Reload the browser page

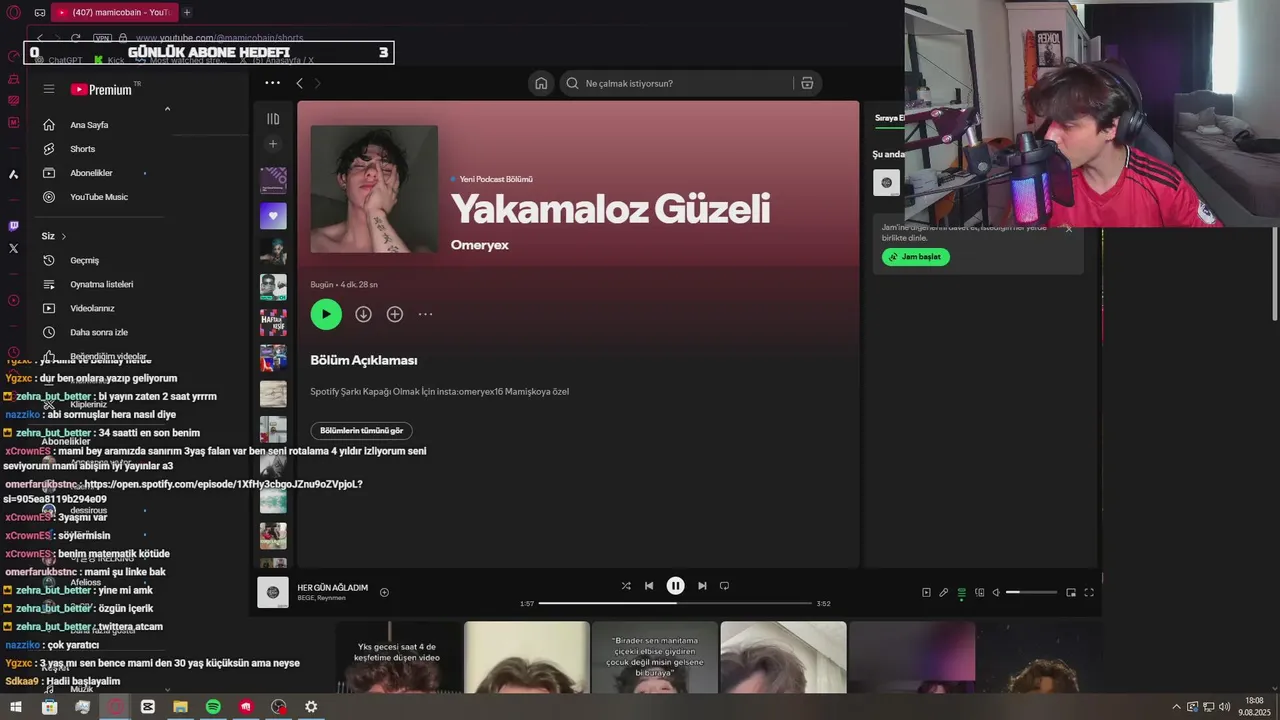pyautogui.click(x=76, y=37)
